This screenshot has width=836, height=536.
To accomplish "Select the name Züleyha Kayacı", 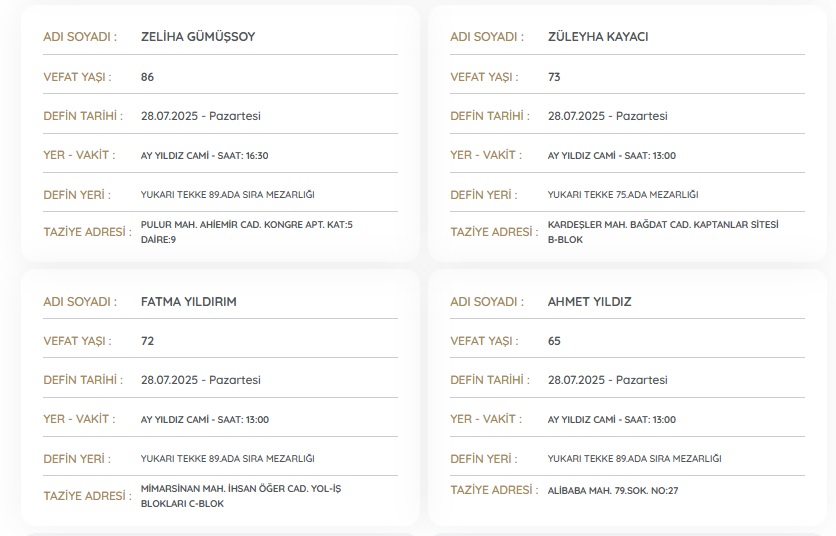I will click(x=598, y=37).
